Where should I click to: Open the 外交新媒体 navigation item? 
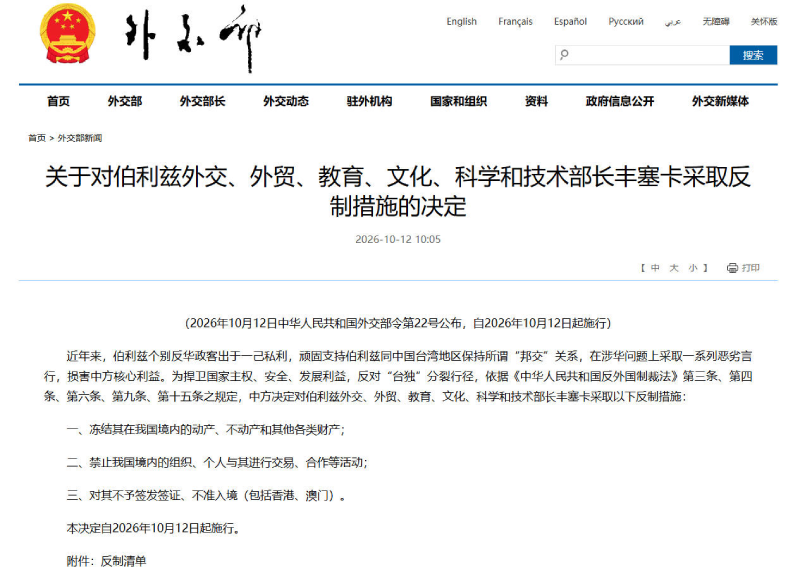[720, 101]
